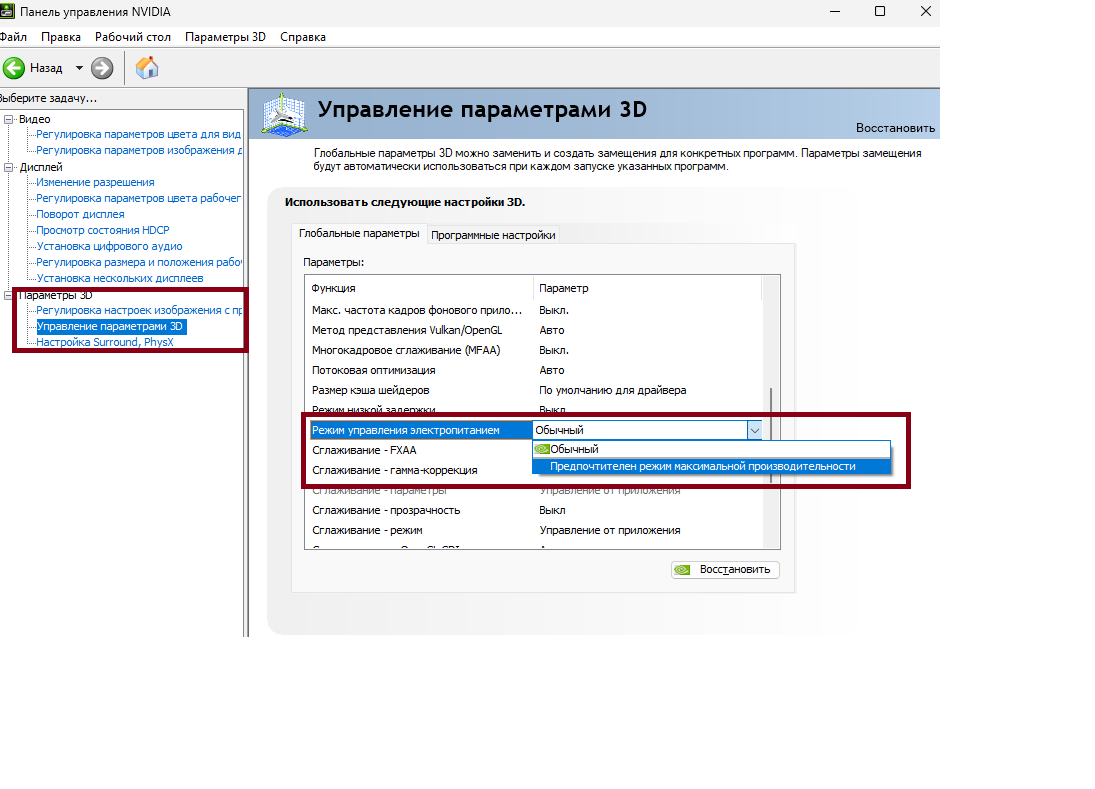Screen dimensions: 1095x789
Task: Minimize the NVIDIA control panel window
Action: [x=835, y=12]
